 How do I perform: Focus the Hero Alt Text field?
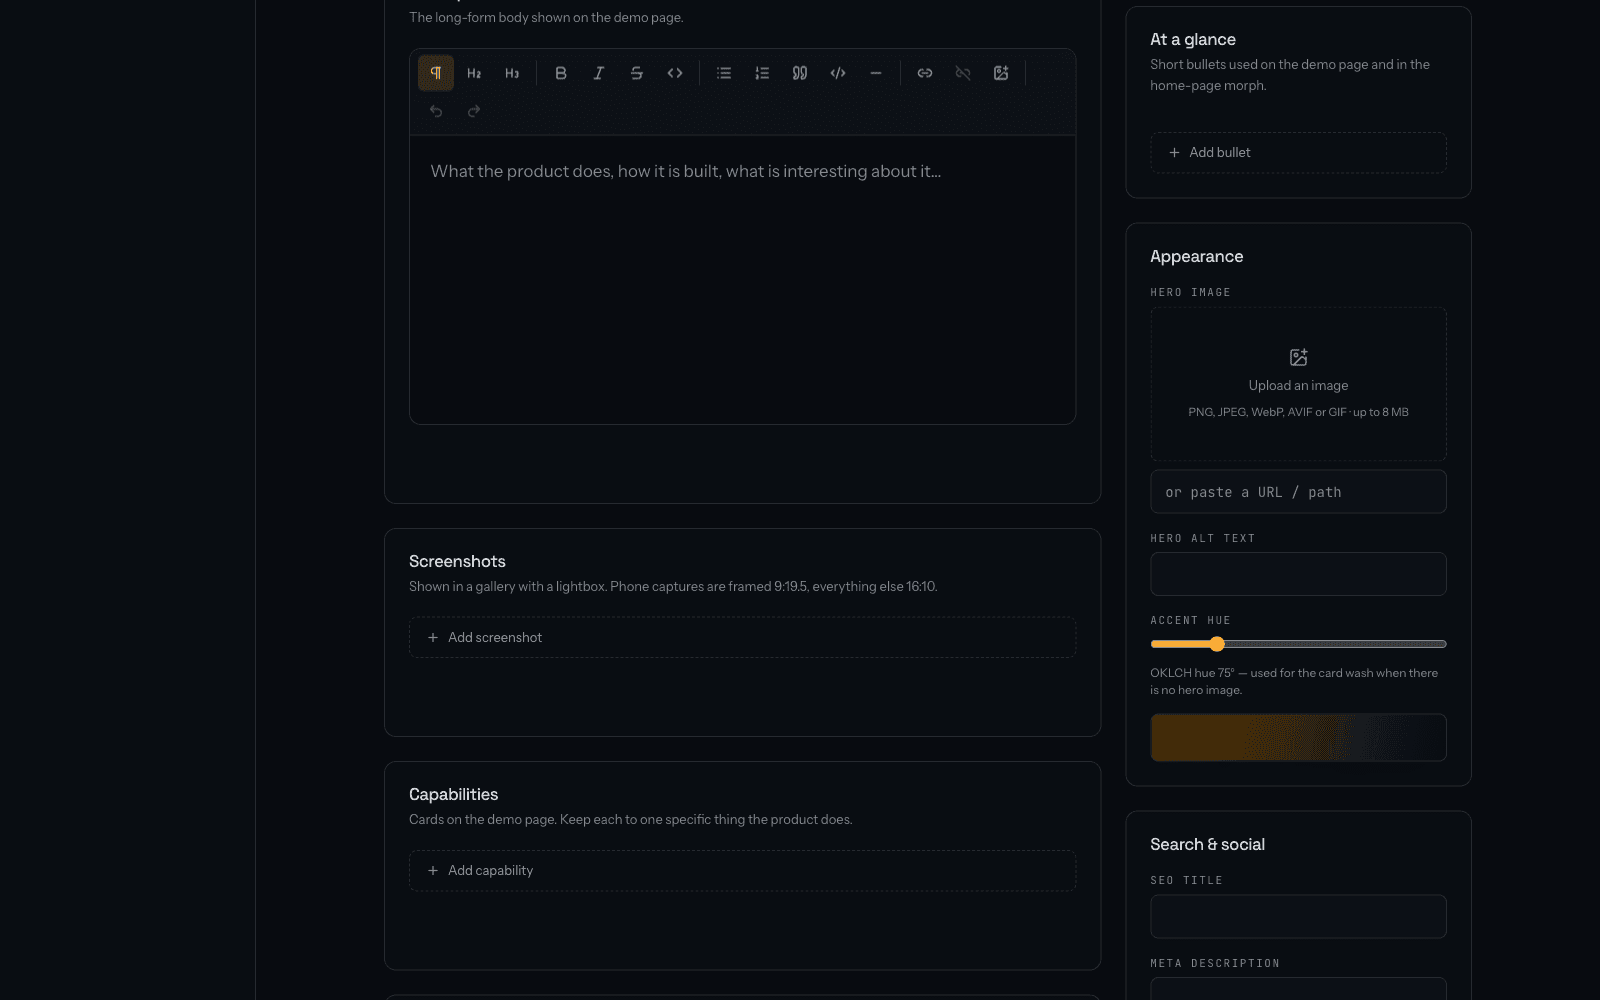(1298, 574)
